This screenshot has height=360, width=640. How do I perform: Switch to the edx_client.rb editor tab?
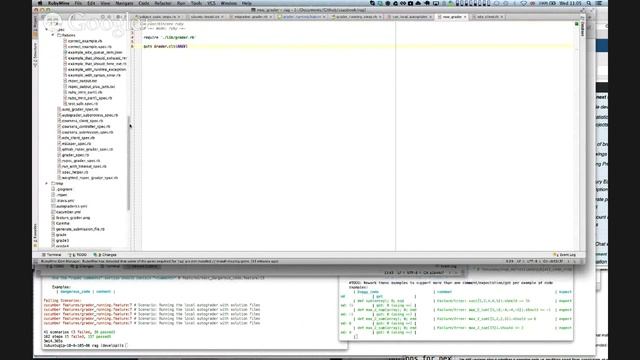coord(487,17)
